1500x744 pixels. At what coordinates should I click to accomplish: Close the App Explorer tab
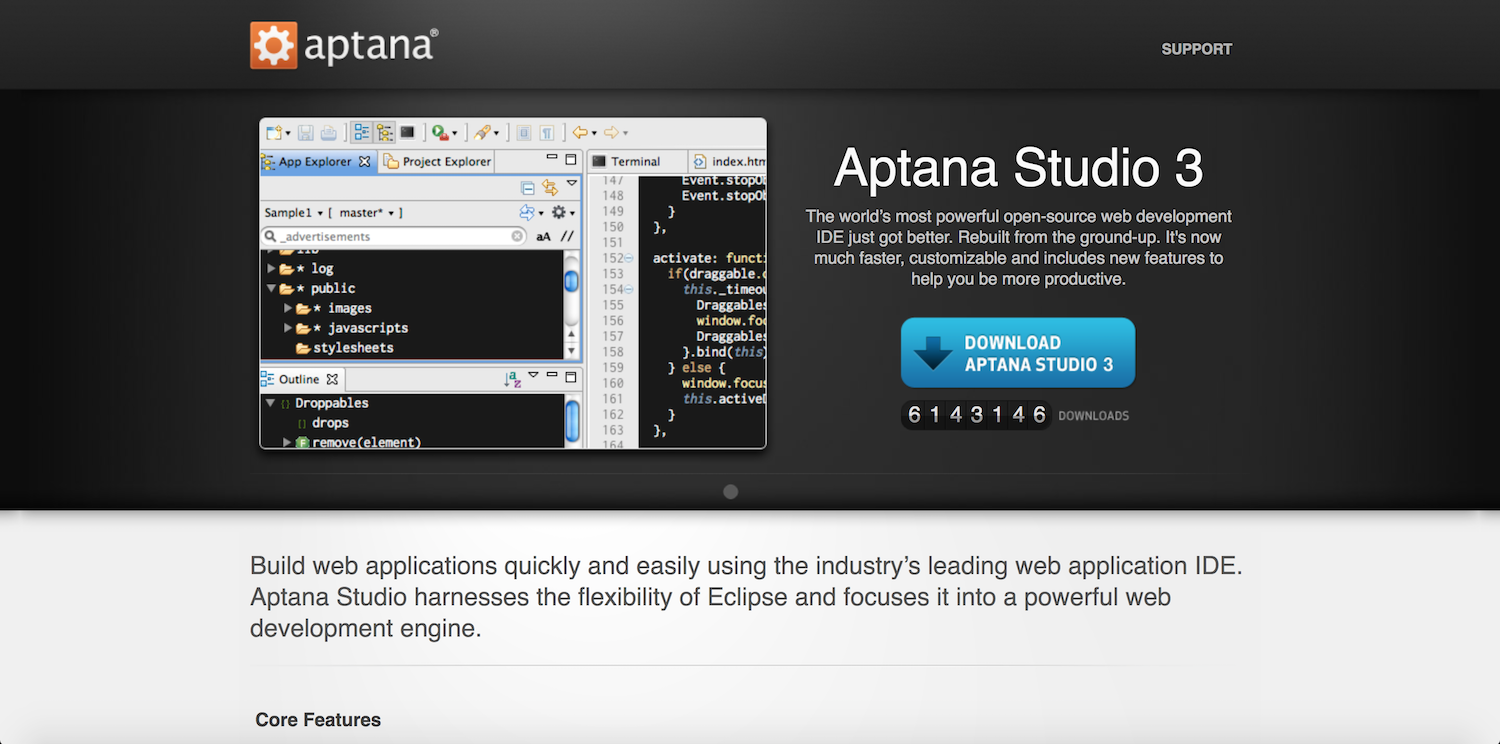[x=364, y=161]
